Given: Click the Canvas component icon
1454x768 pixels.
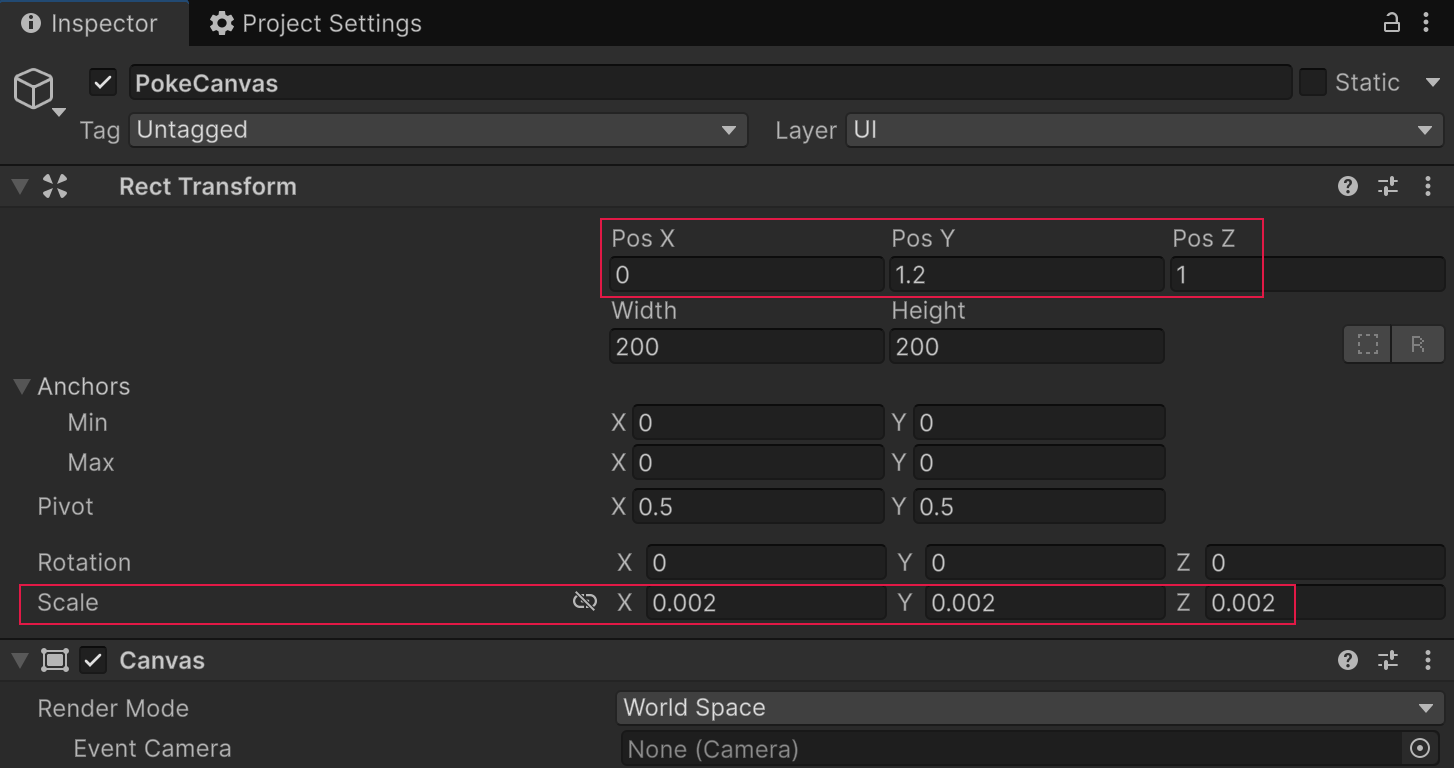Looking at the screenshot, I should coord(55,660).
